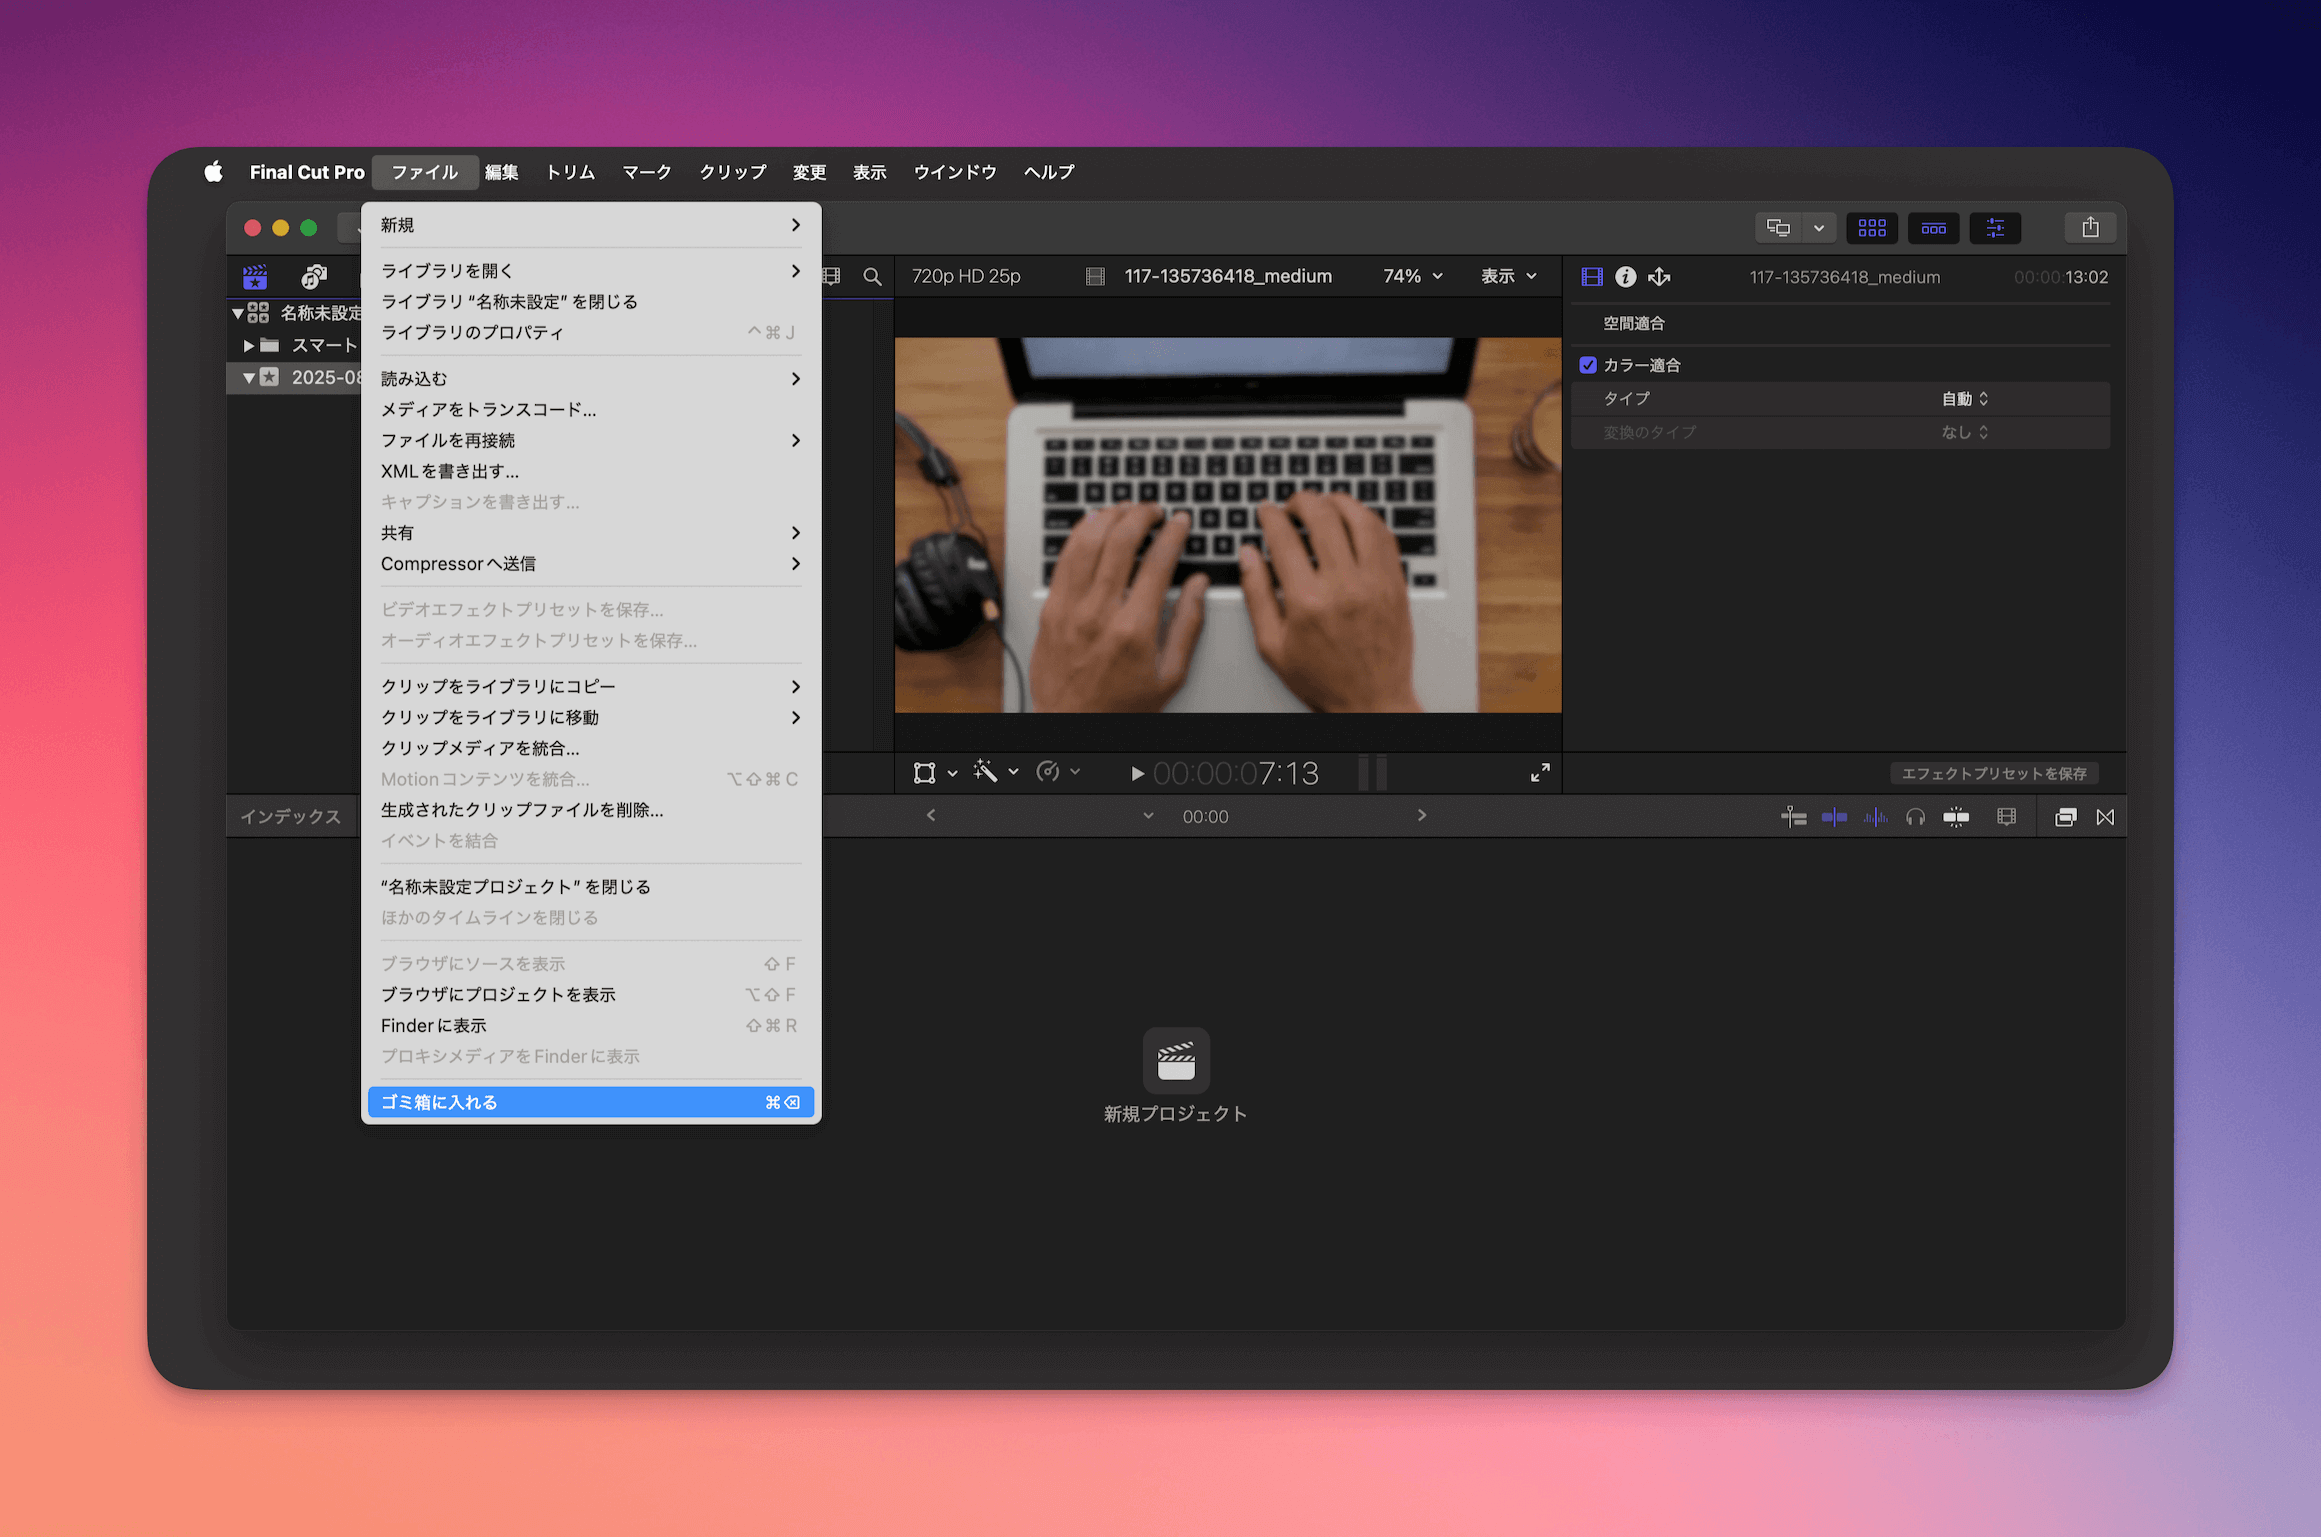Open the Photos and Audio sidebar icon
Viewport: 2321px width, 1537px height.
[x=314, y=276]
